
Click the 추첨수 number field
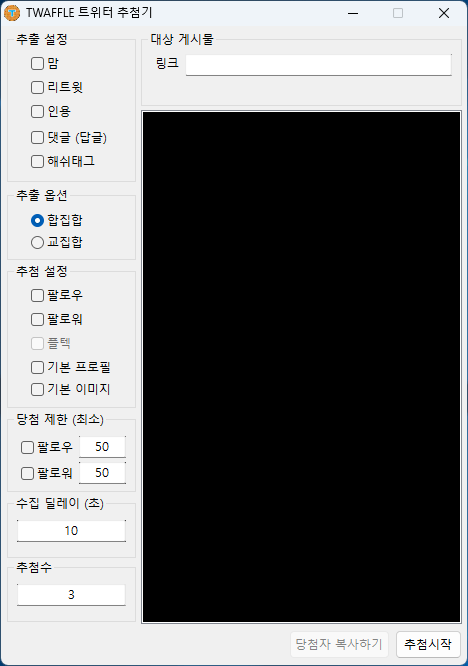coord(71,595)
